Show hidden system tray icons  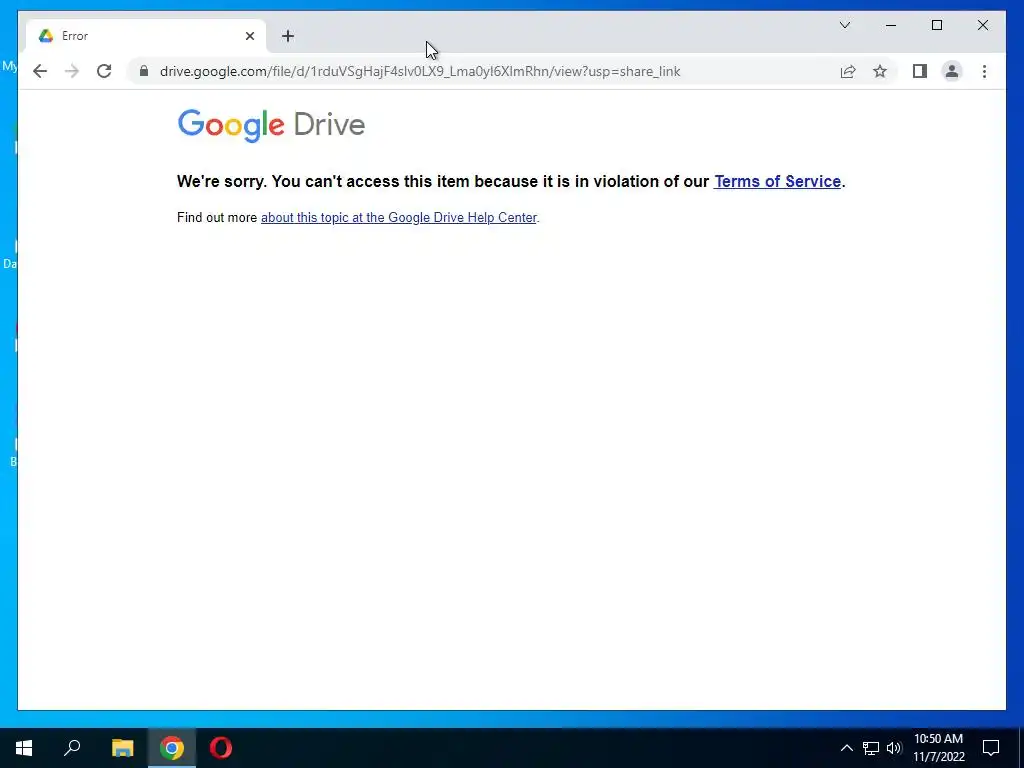[846, 748]
